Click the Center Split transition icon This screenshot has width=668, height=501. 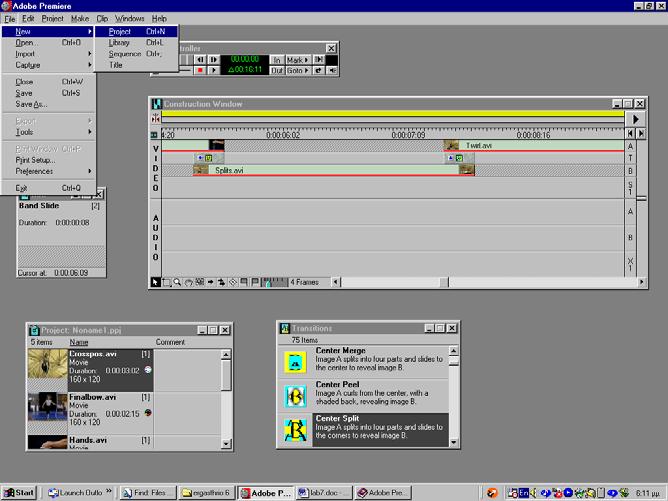tap(295, 430)
